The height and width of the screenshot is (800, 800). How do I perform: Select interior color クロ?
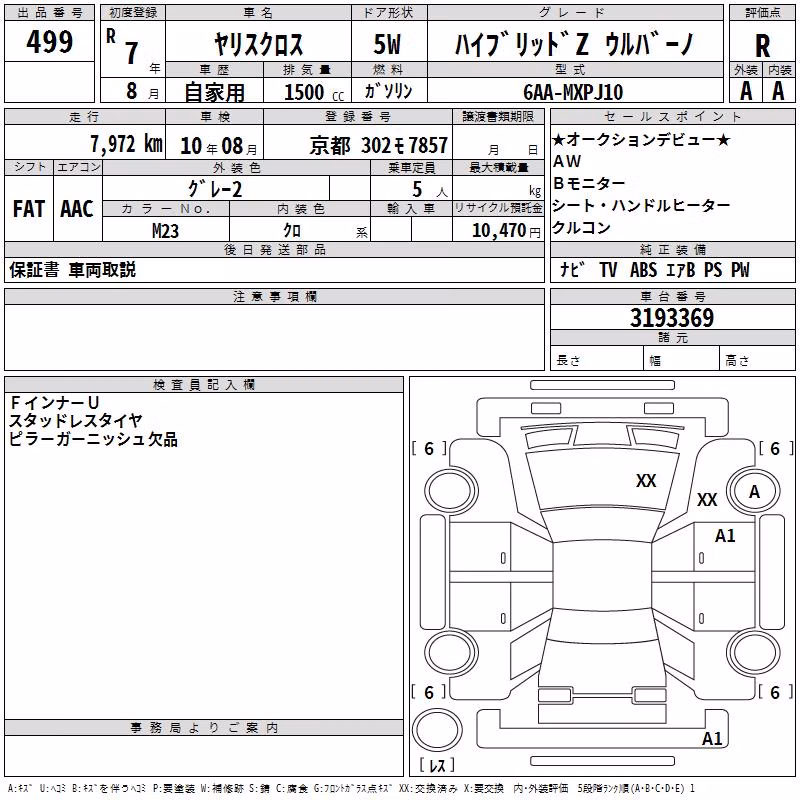click(x=292, y=231)
